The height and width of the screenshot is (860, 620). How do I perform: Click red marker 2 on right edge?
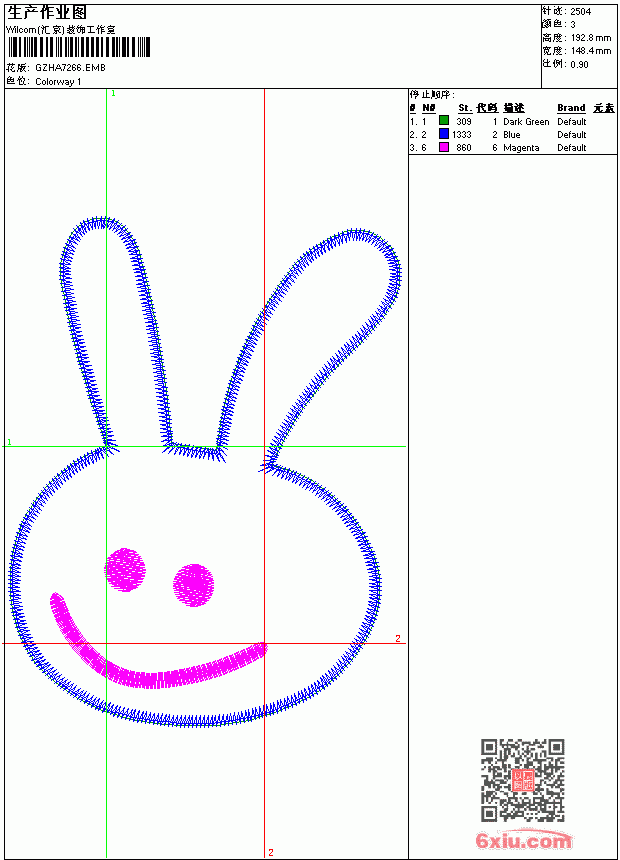tap(398, 638)
